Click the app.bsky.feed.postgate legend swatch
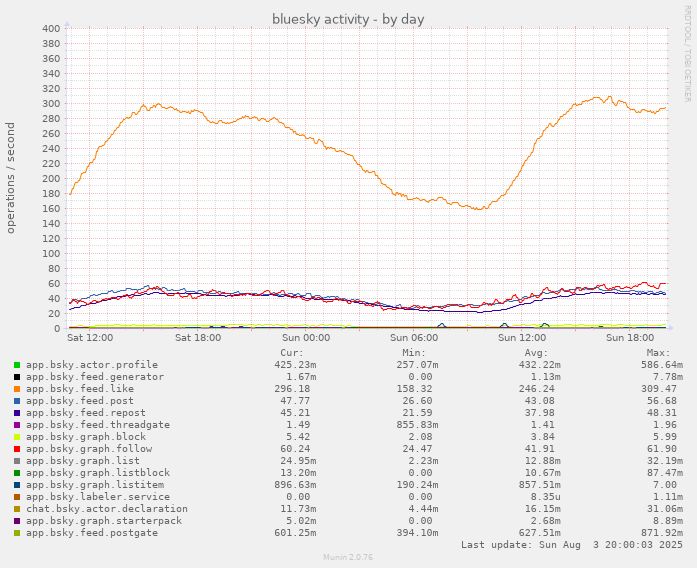 point(17,533)
